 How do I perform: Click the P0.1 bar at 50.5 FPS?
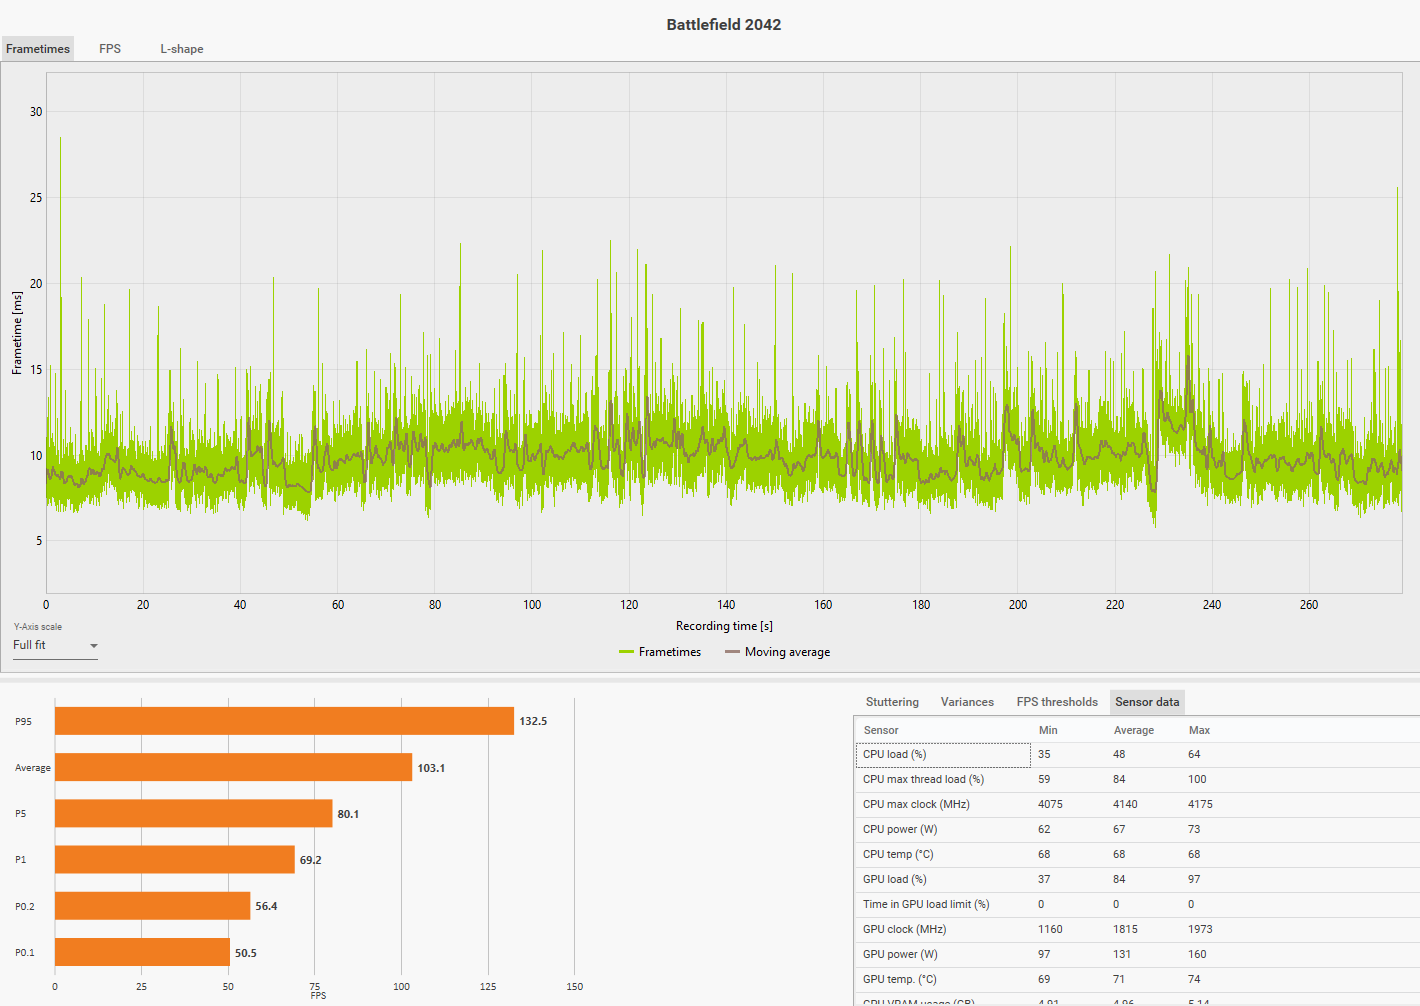[142, 952]
